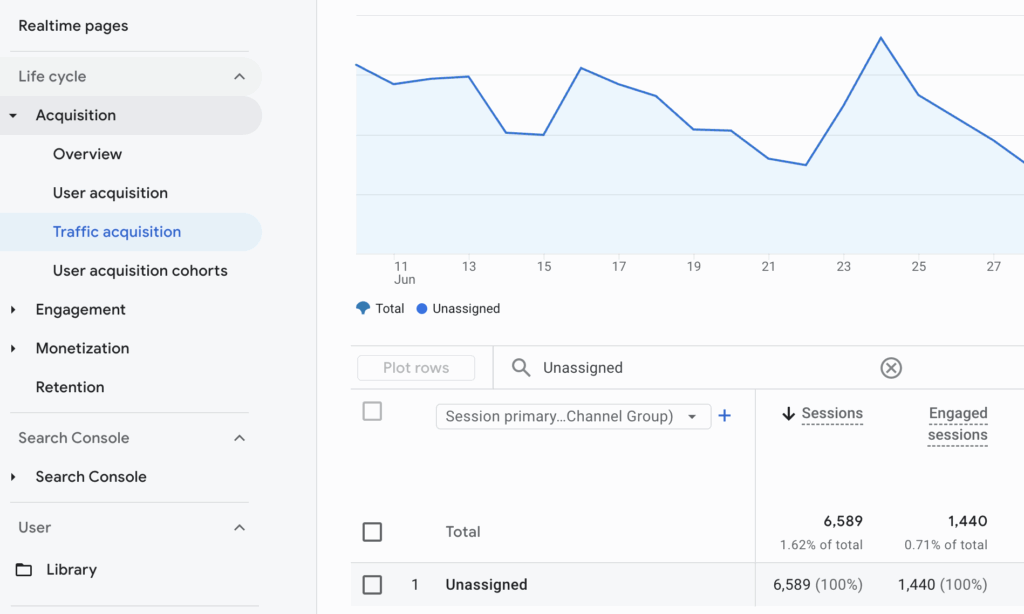Click the search magnifier icon
This screenshot has height=614, width=1024.
520,368
